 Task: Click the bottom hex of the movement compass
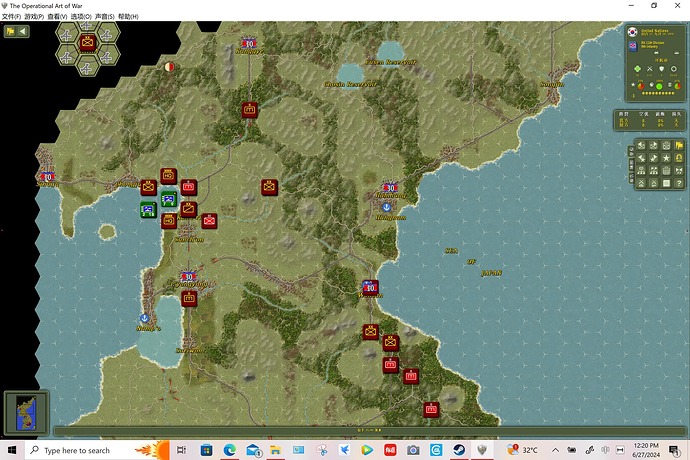87,67
